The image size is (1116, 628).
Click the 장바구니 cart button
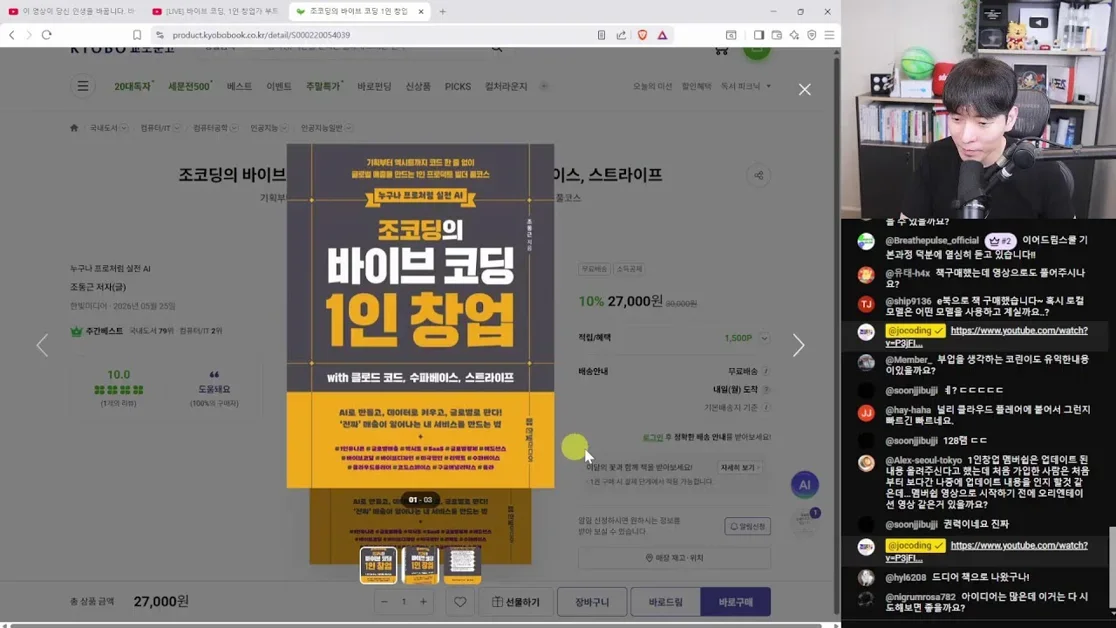(592, 602)
